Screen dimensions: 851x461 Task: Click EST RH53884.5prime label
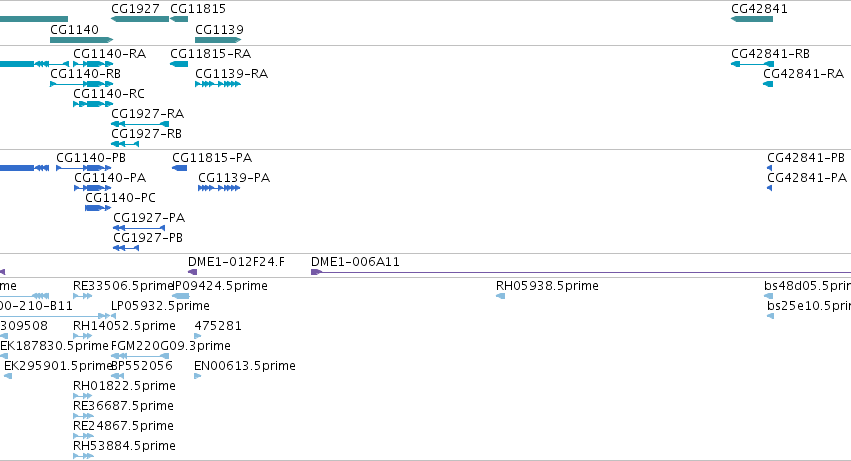click(x=124, y=446)
